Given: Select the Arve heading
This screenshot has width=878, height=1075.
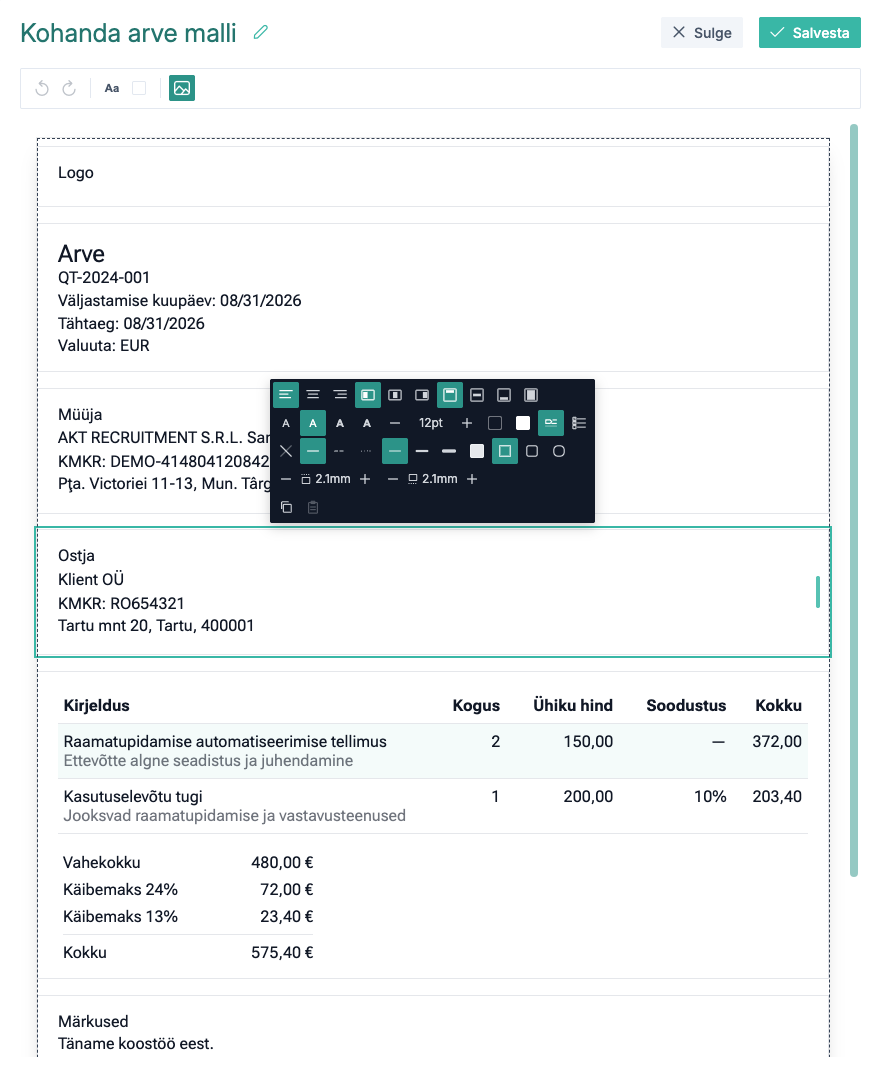Looking at the screenshot, I should [x=81, y=254].
